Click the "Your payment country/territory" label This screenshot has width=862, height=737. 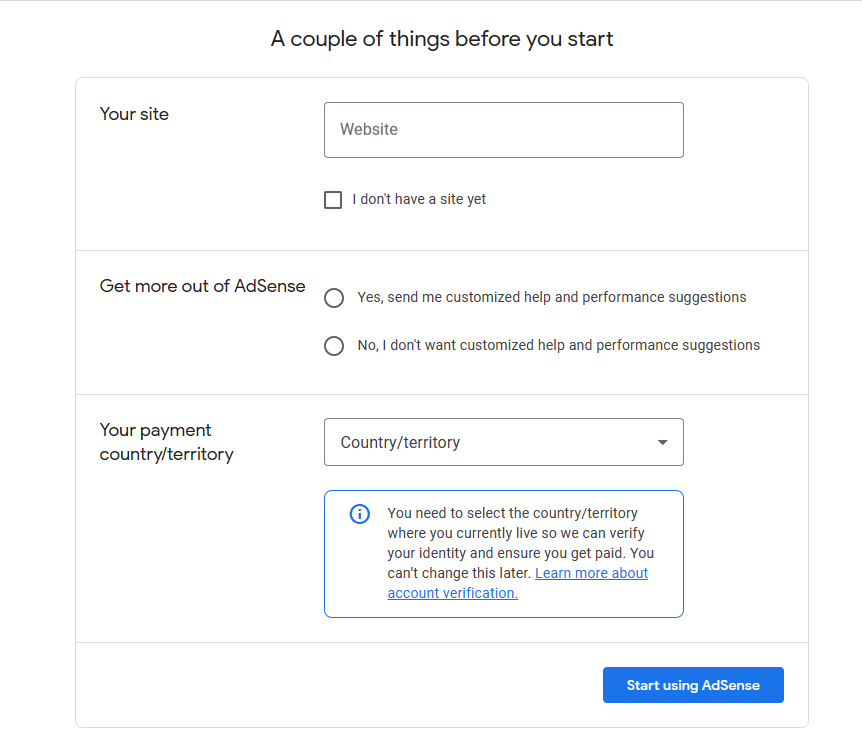click(x=166, y=442)
